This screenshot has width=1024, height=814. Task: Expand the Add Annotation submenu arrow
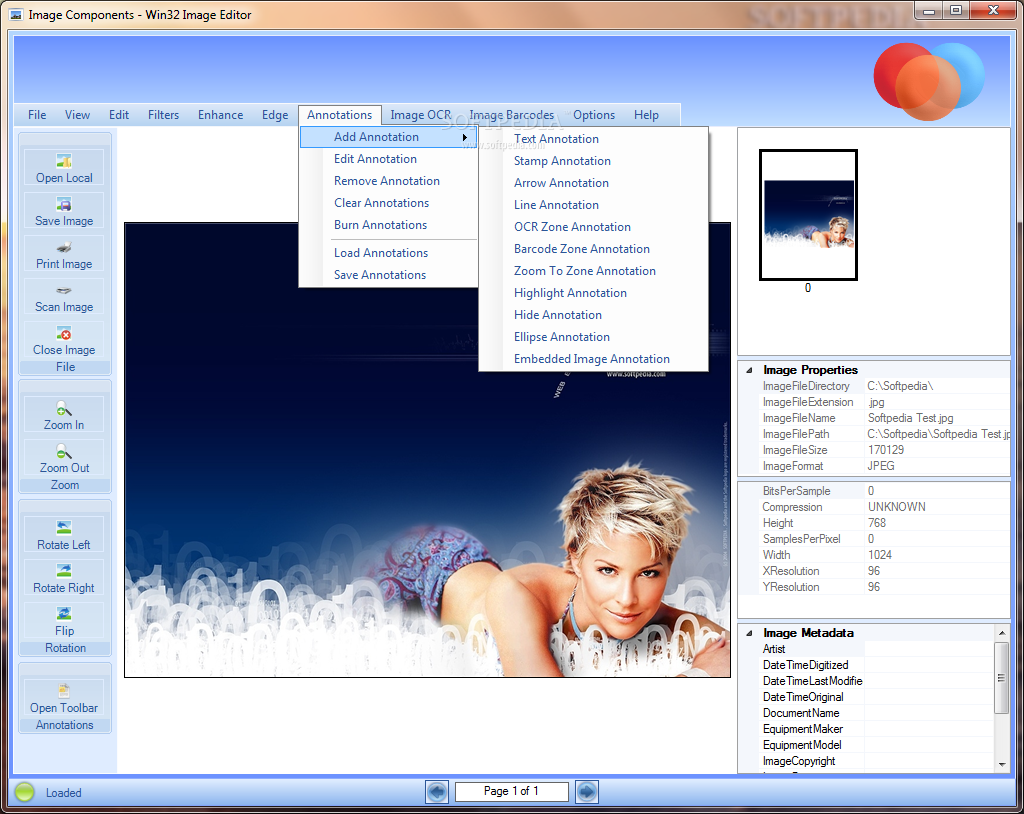pos(464,137)
